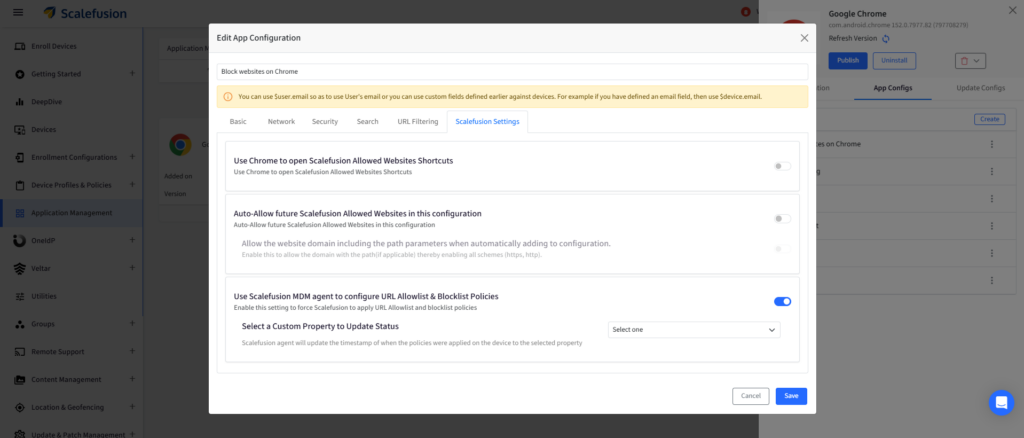The height and width of the screenshot is (438, 1024).
Task: Switch to the URL Filtering tab
Action: pyautogui.click(x=418, y=121)
